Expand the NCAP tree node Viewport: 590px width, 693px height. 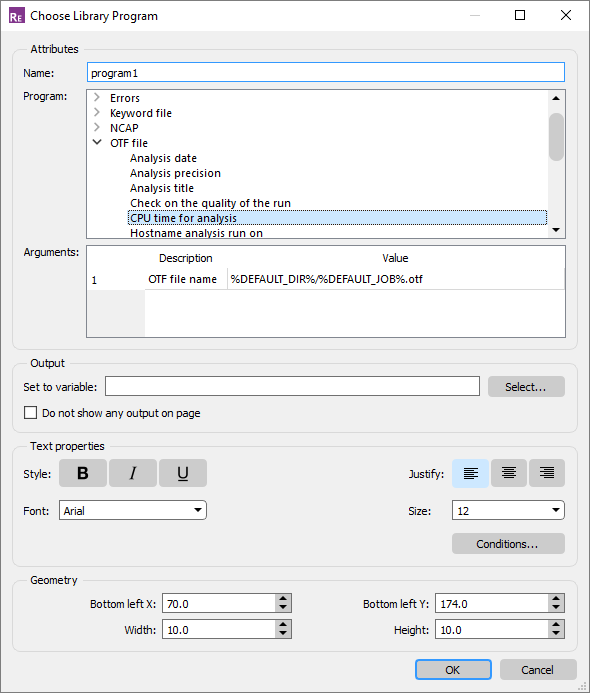pos(97,128)
